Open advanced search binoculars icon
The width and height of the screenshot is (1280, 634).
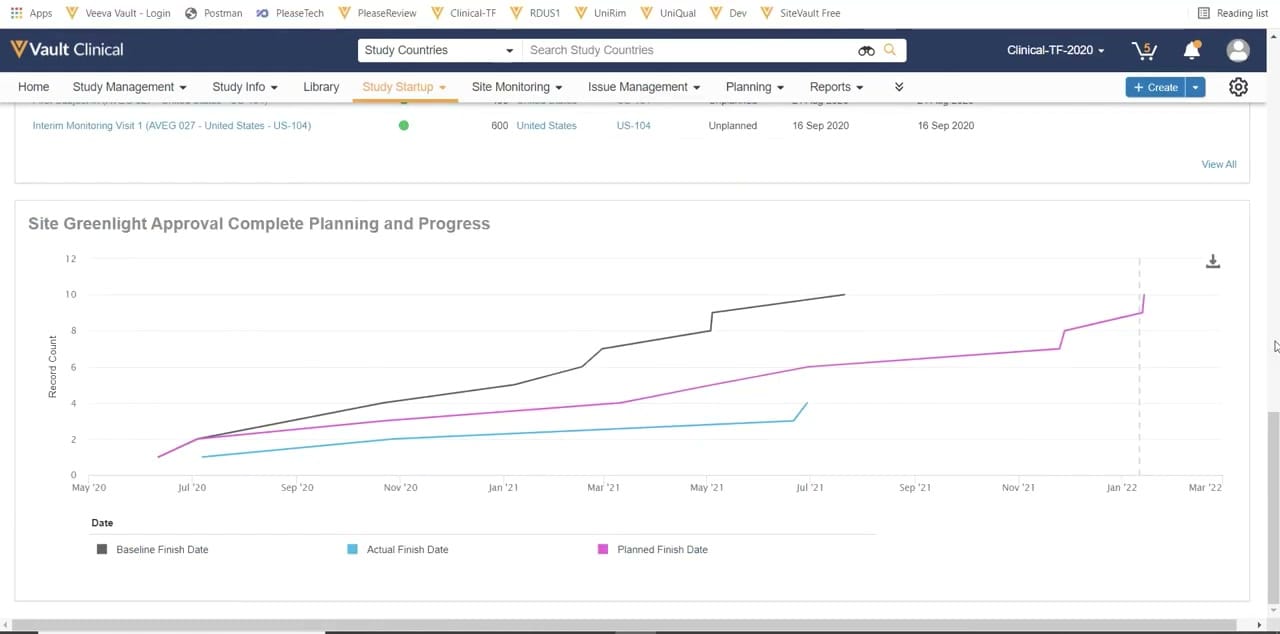coord(866,50)
